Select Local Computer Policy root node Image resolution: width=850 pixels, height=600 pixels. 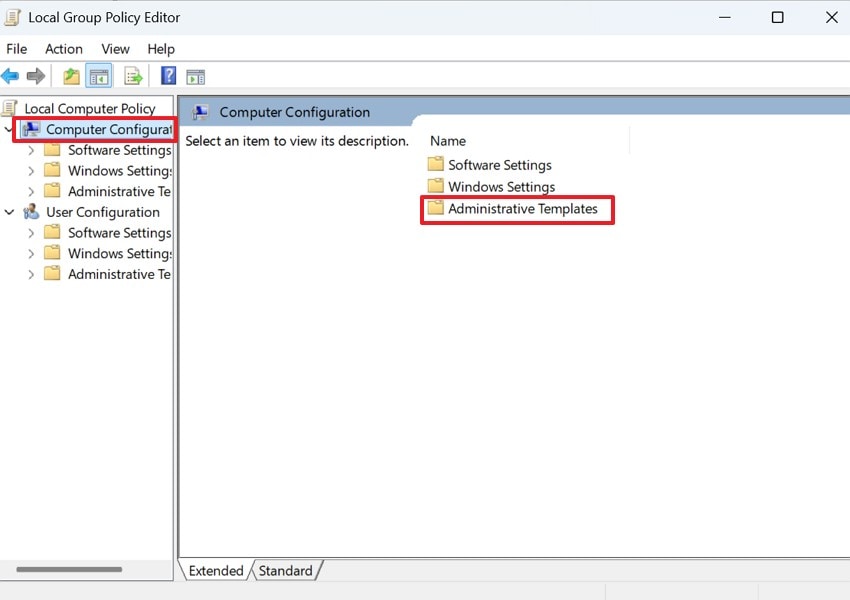(90, 108)
